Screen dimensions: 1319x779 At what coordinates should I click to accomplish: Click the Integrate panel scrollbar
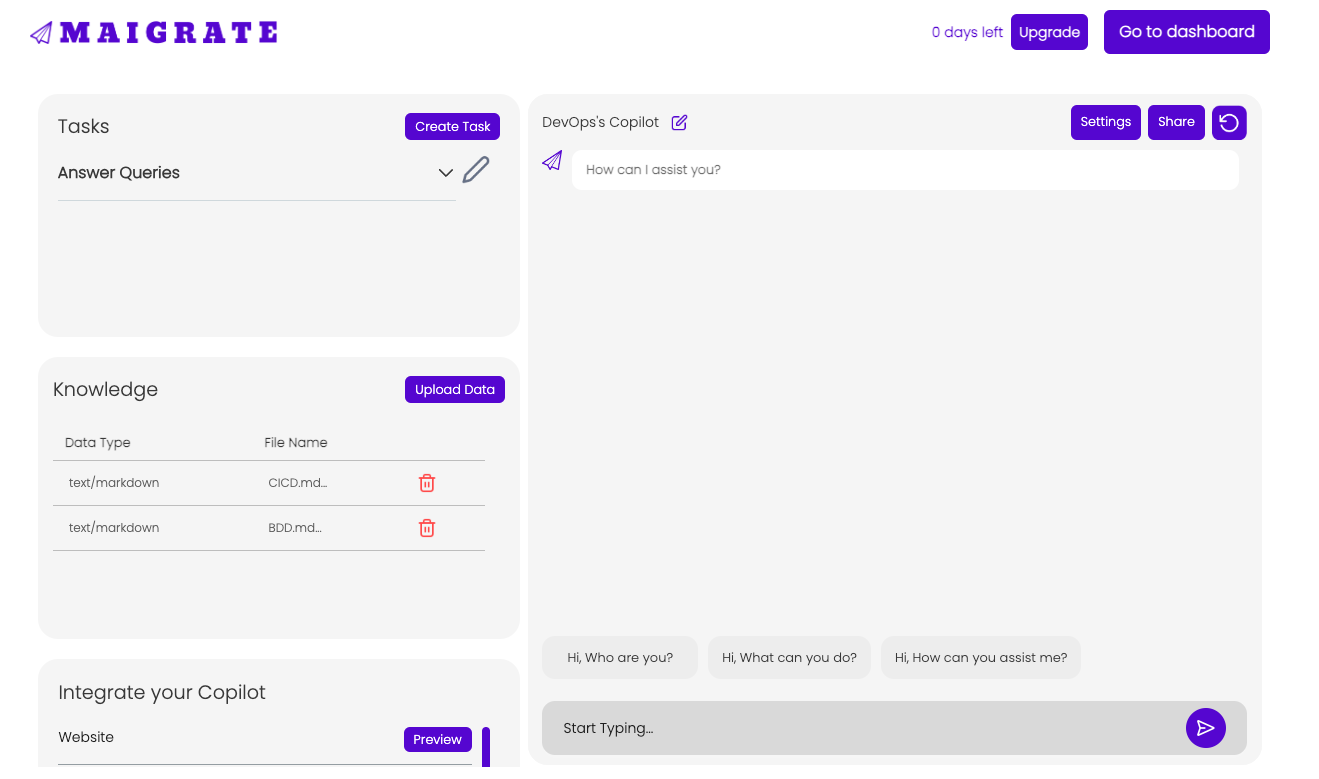pos(486,747)
